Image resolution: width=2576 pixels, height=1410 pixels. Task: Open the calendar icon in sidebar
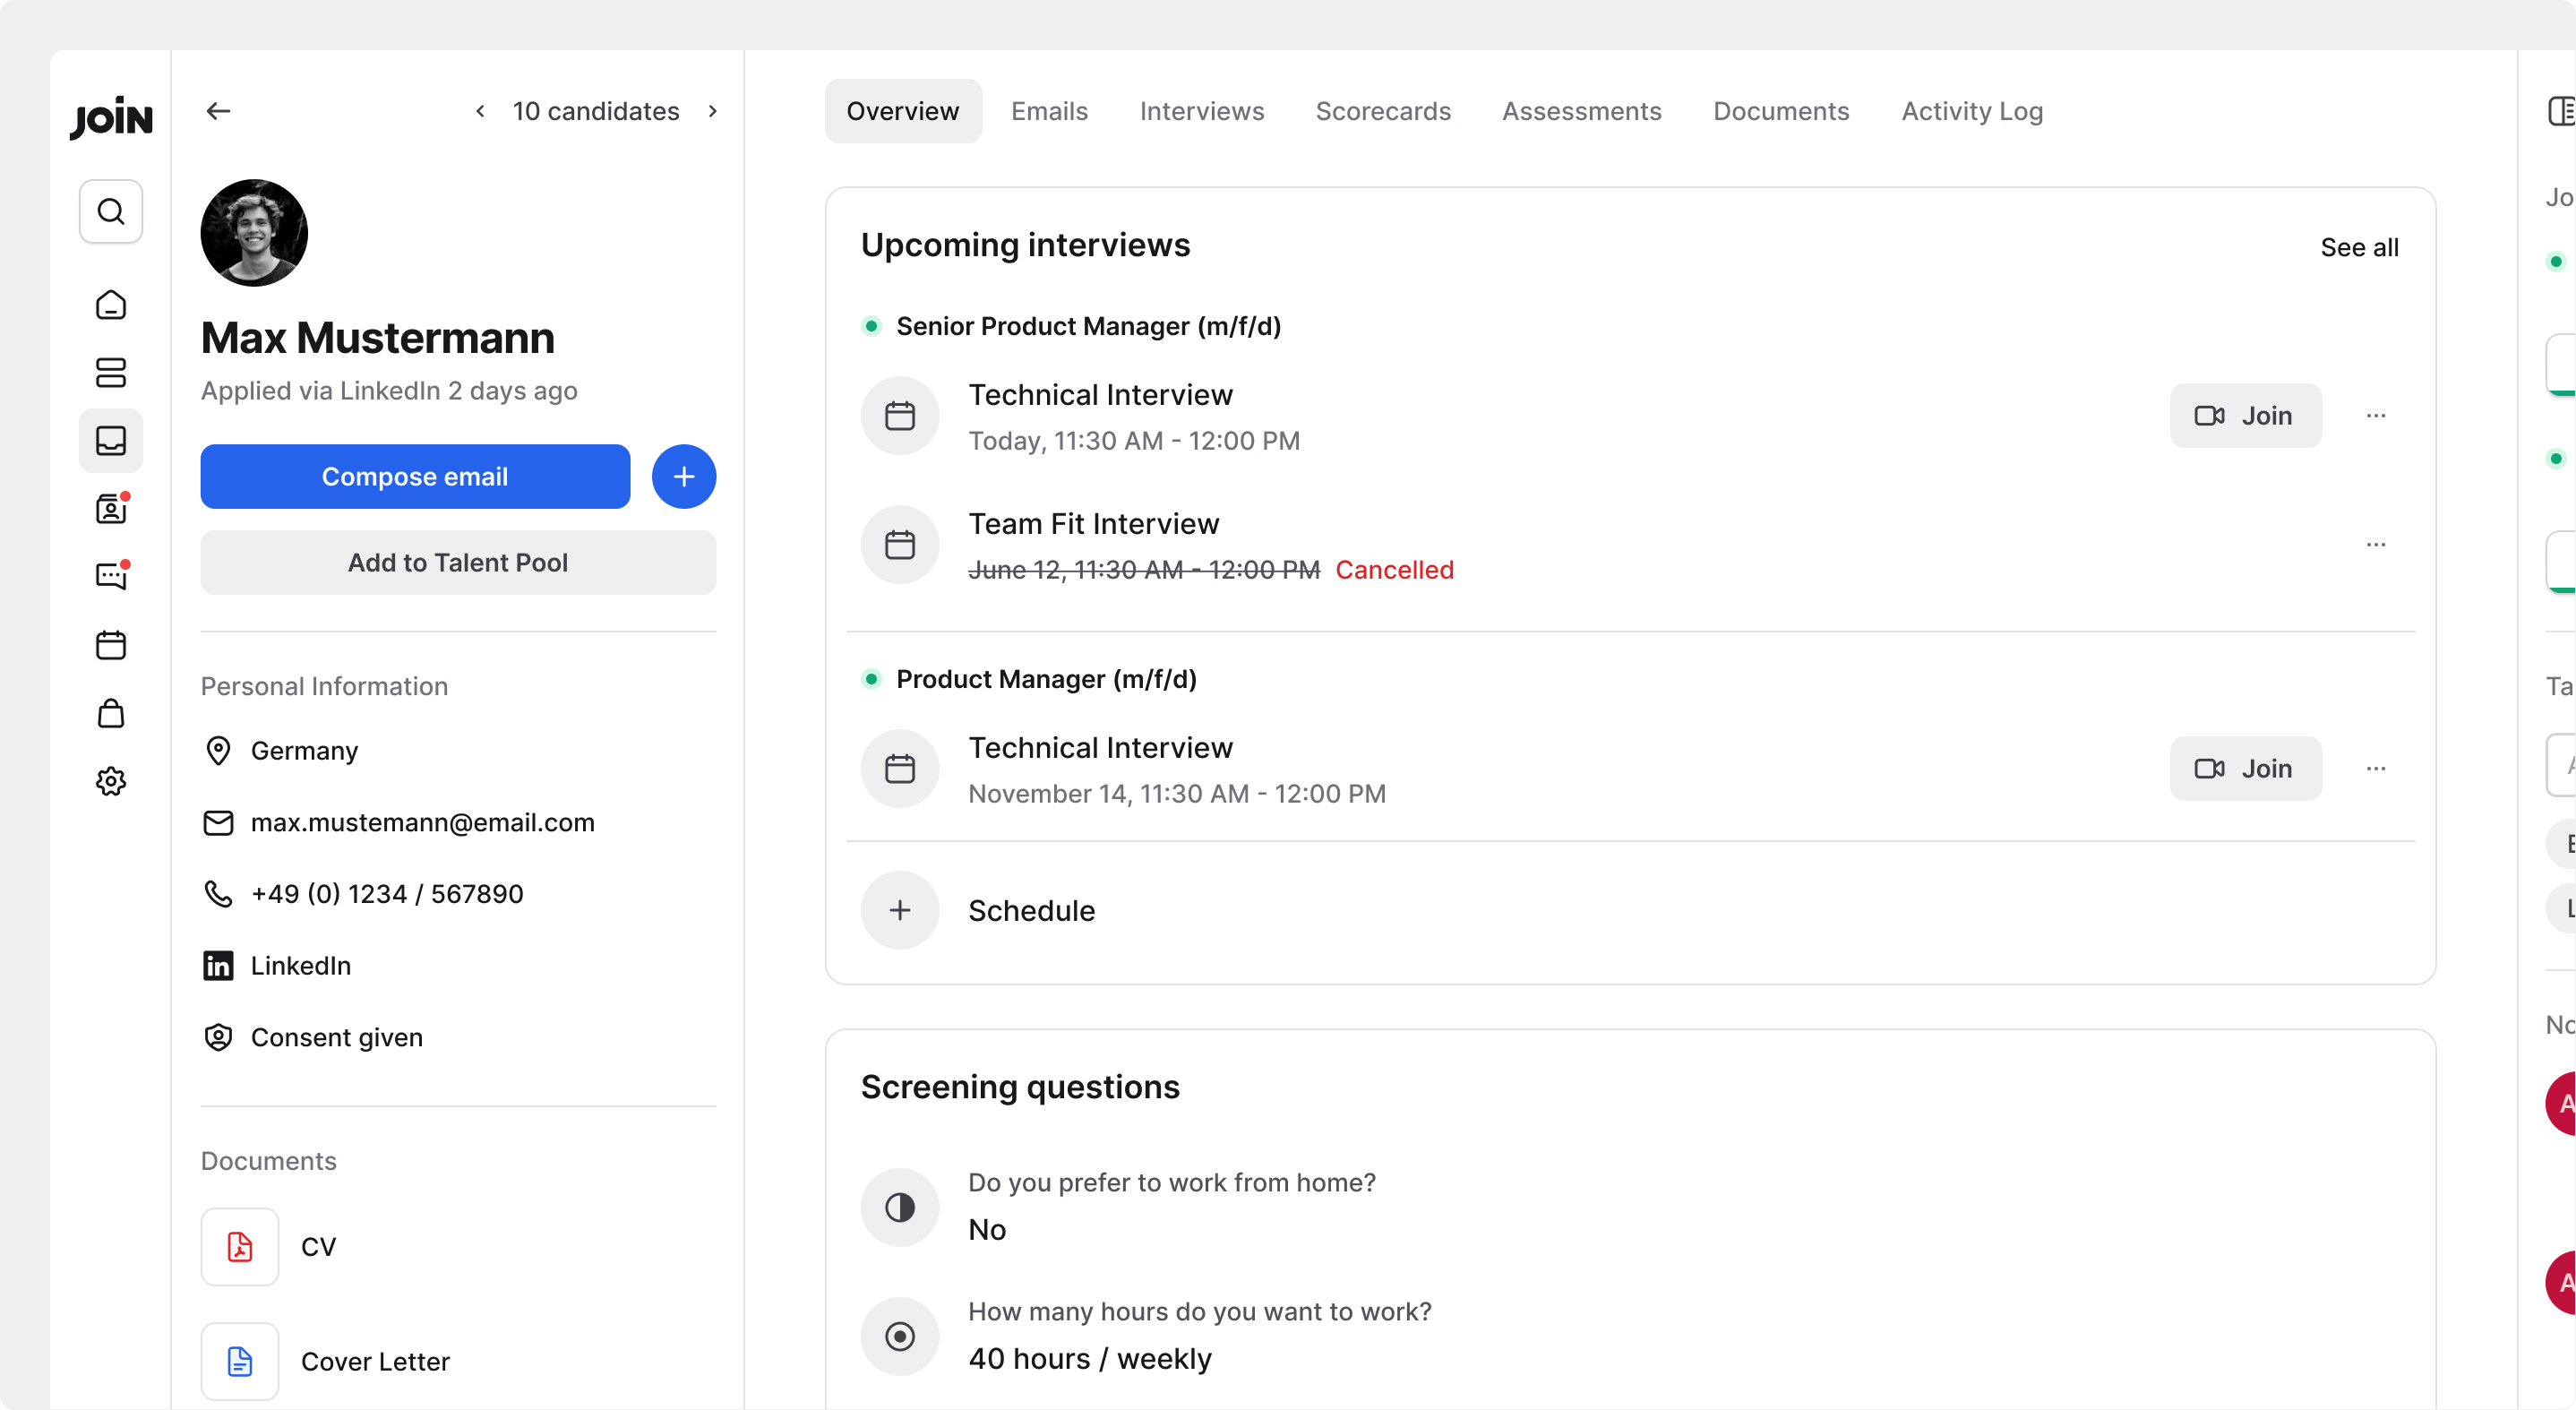click(x=111, y=645)
